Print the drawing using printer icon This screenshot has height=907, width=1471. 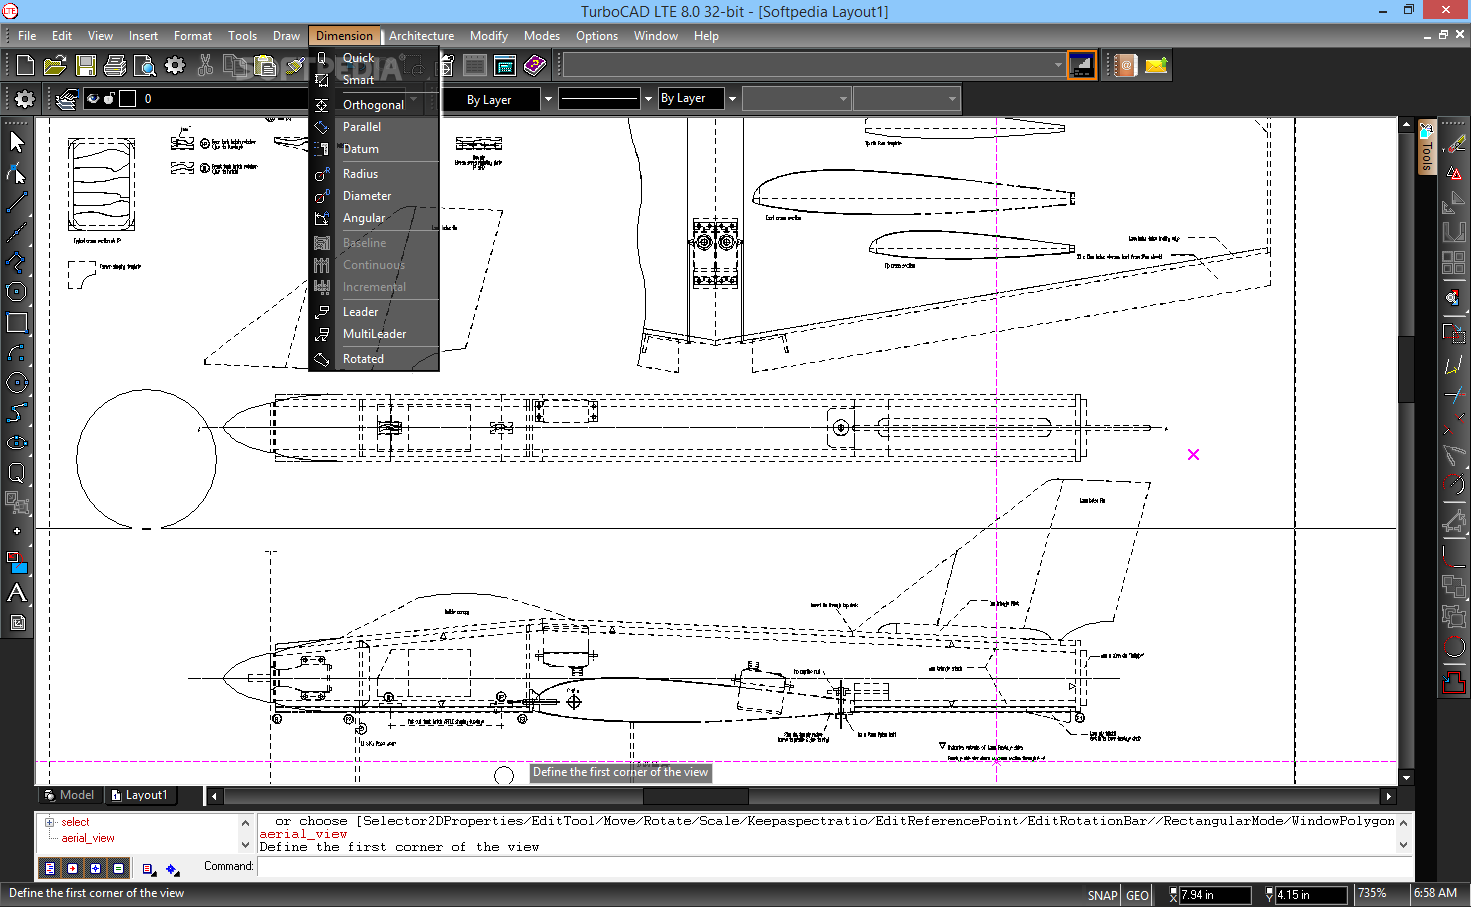click(x=115, y=66)
